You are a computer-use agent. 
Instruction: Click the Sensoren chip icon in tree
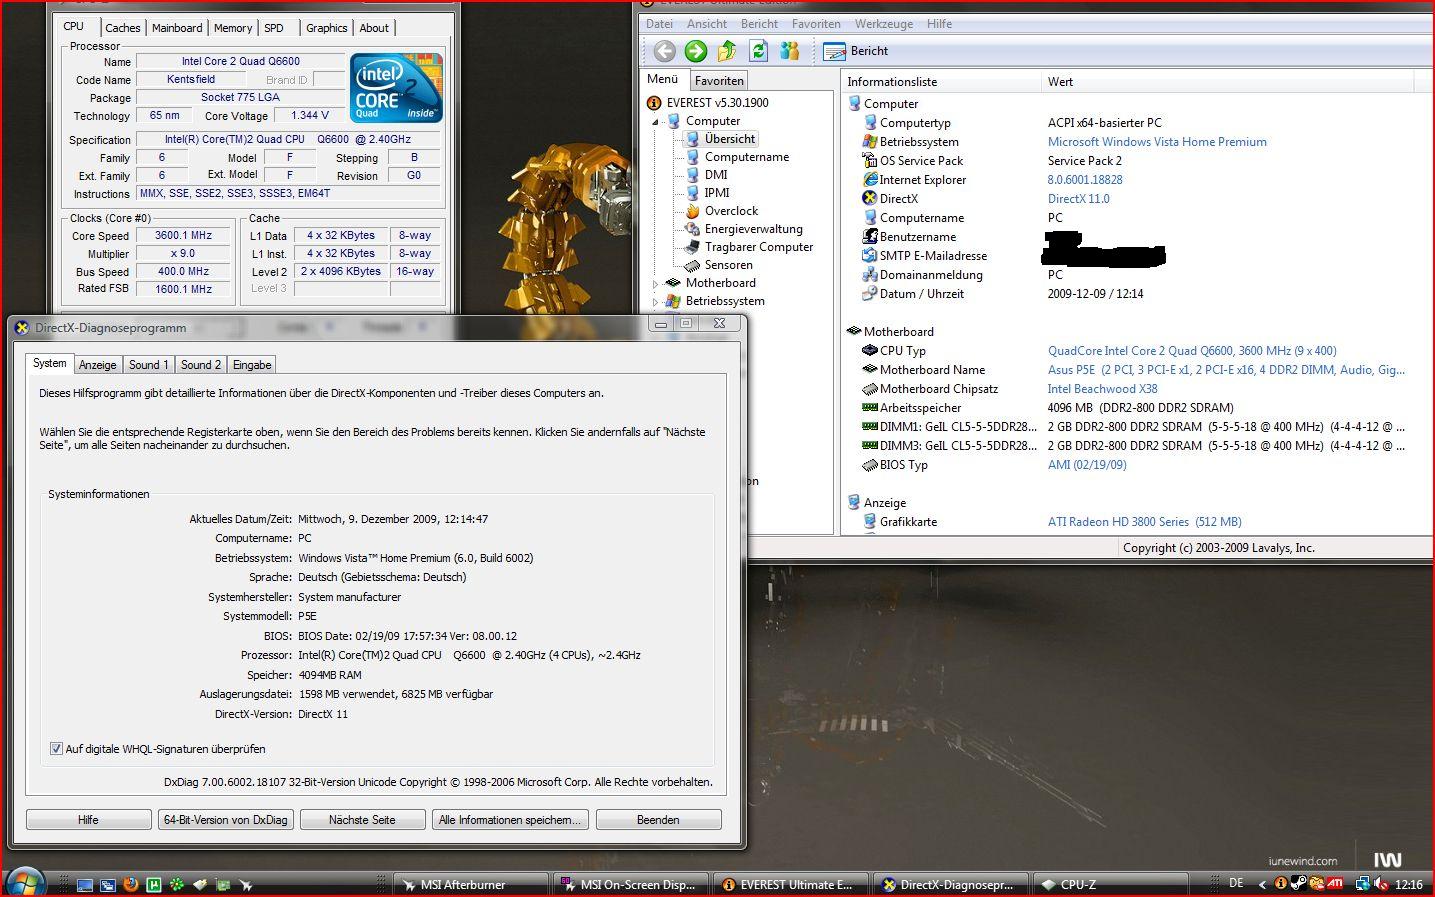(x=692, y=265)
